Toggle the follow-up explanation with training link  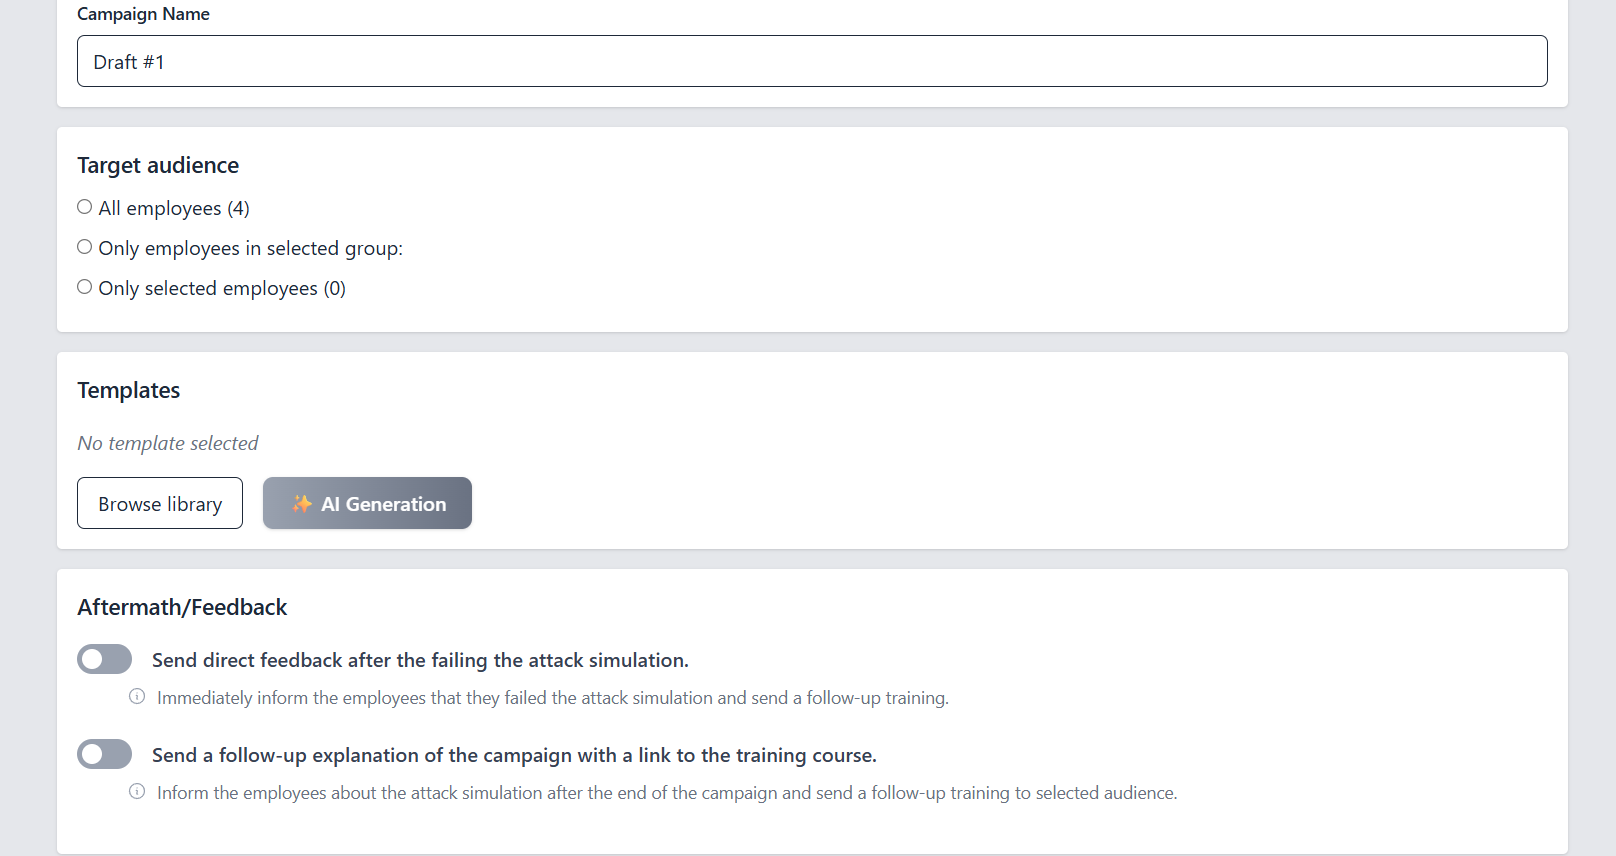pyautogui.click(x=104, y=754)
